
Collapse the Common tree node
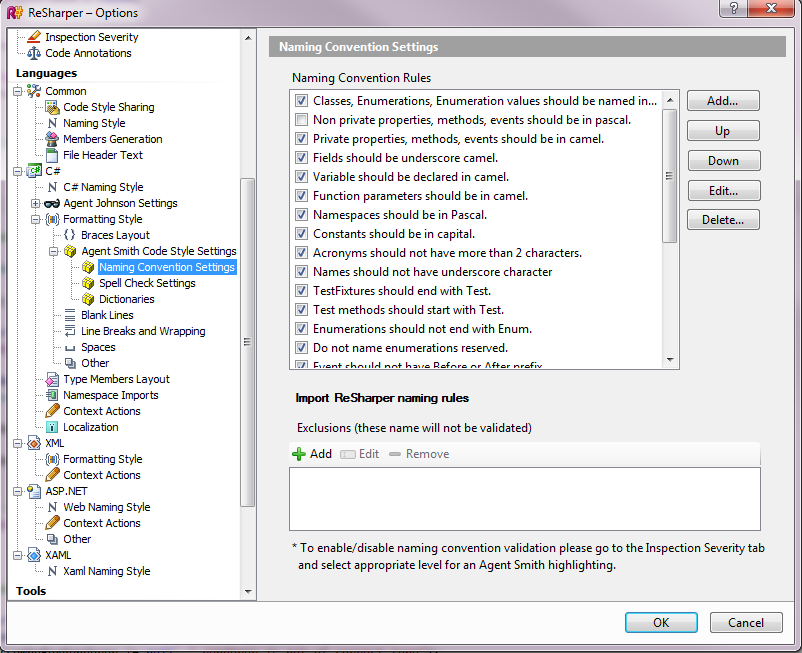(18, 91)
